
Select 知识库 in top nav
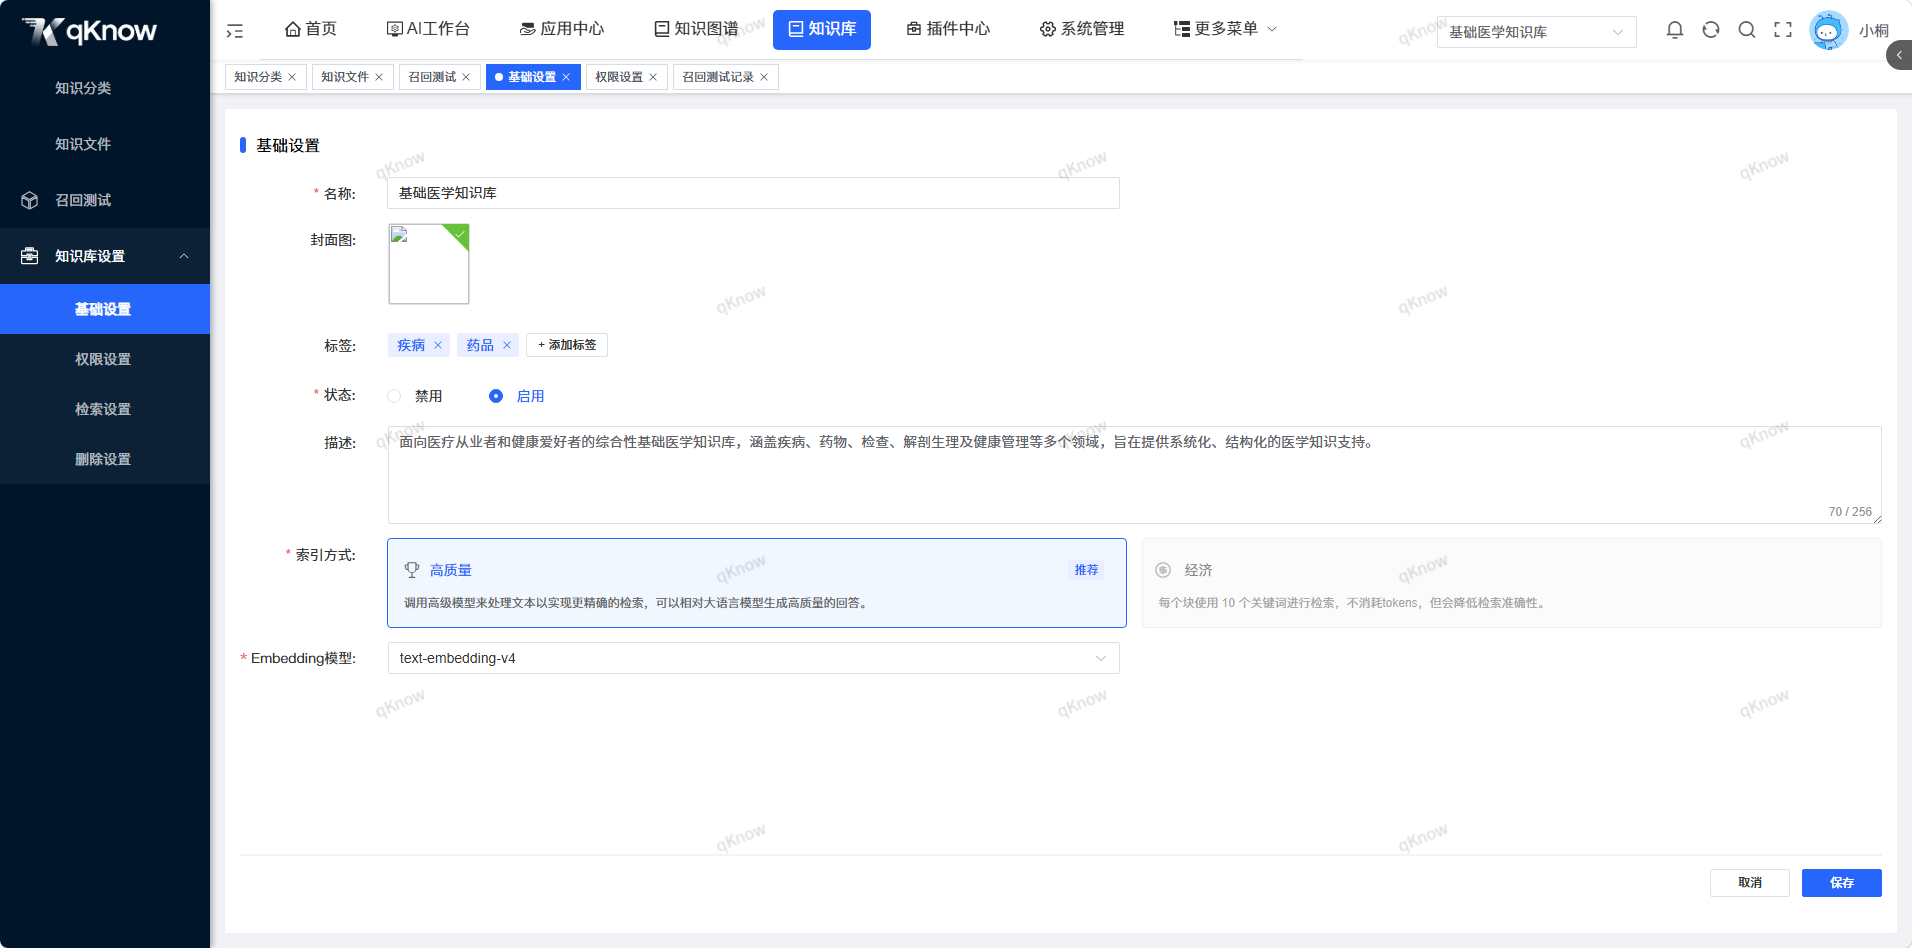click(822, 29)
